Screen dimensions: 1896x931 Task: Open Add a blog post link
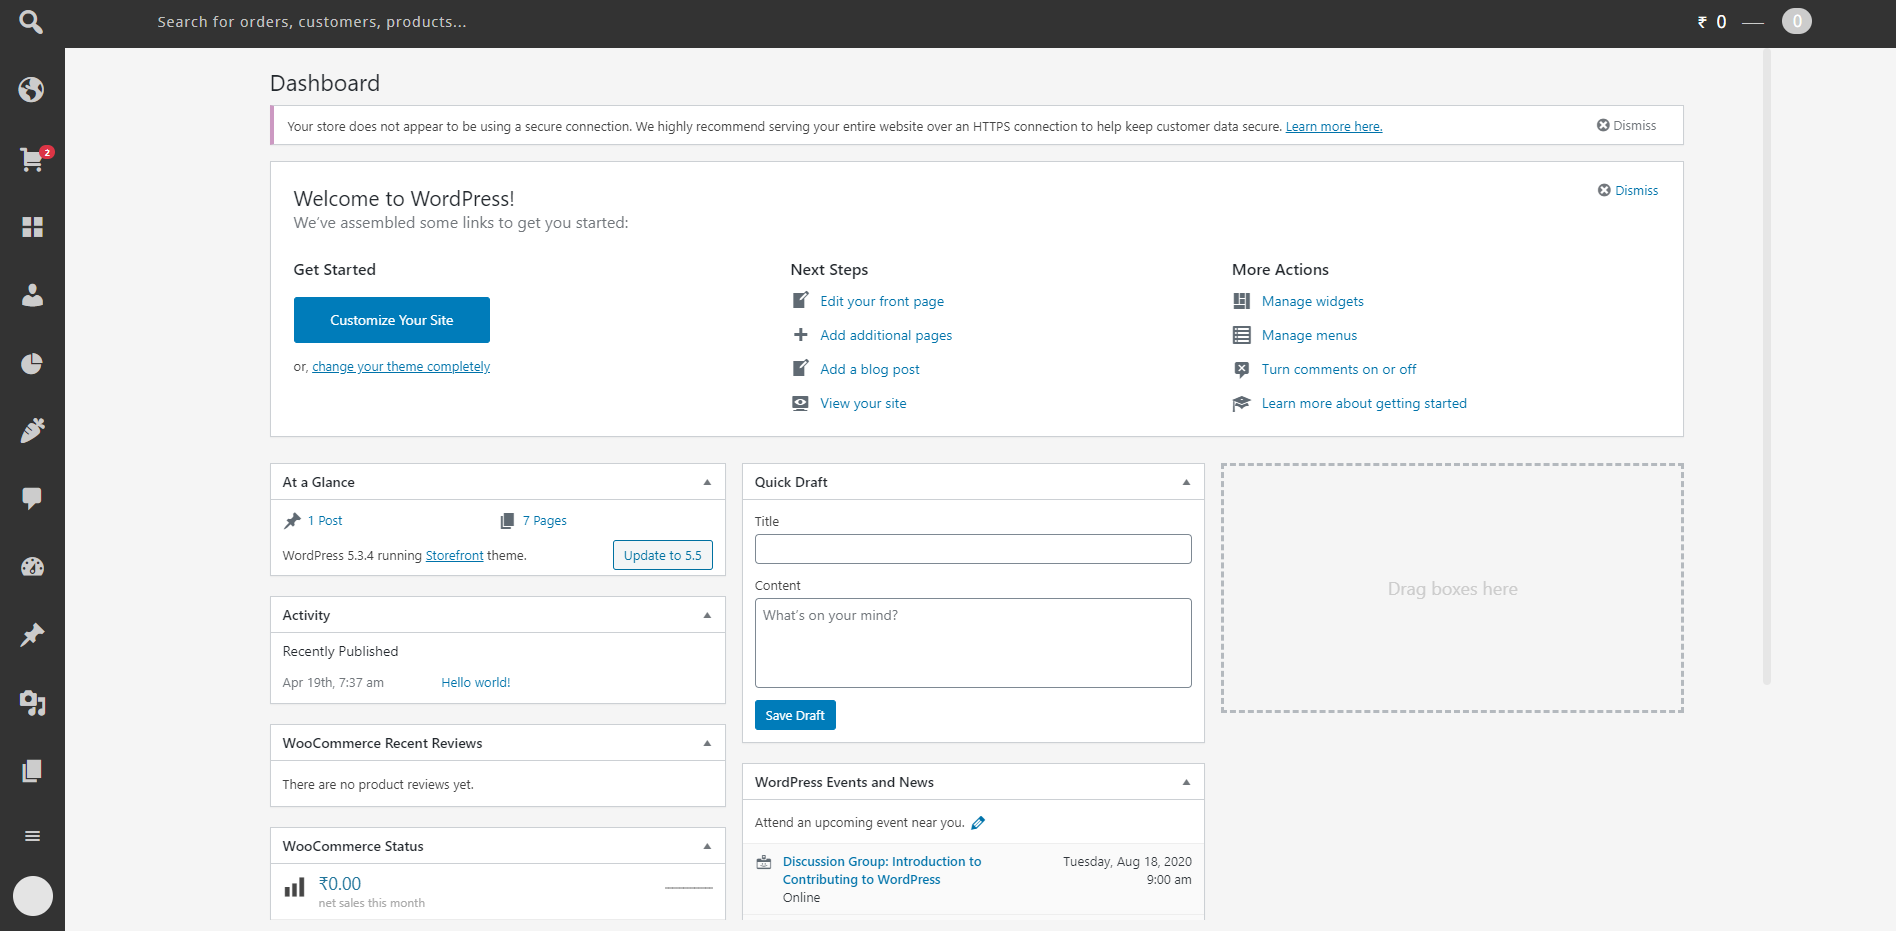870,369
